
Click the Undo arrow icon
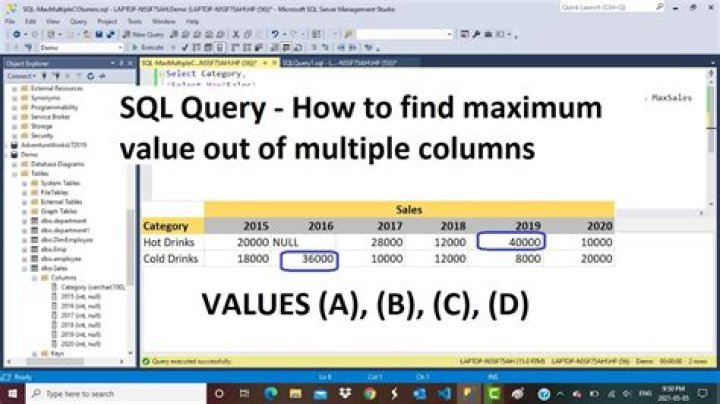(275, 34)
